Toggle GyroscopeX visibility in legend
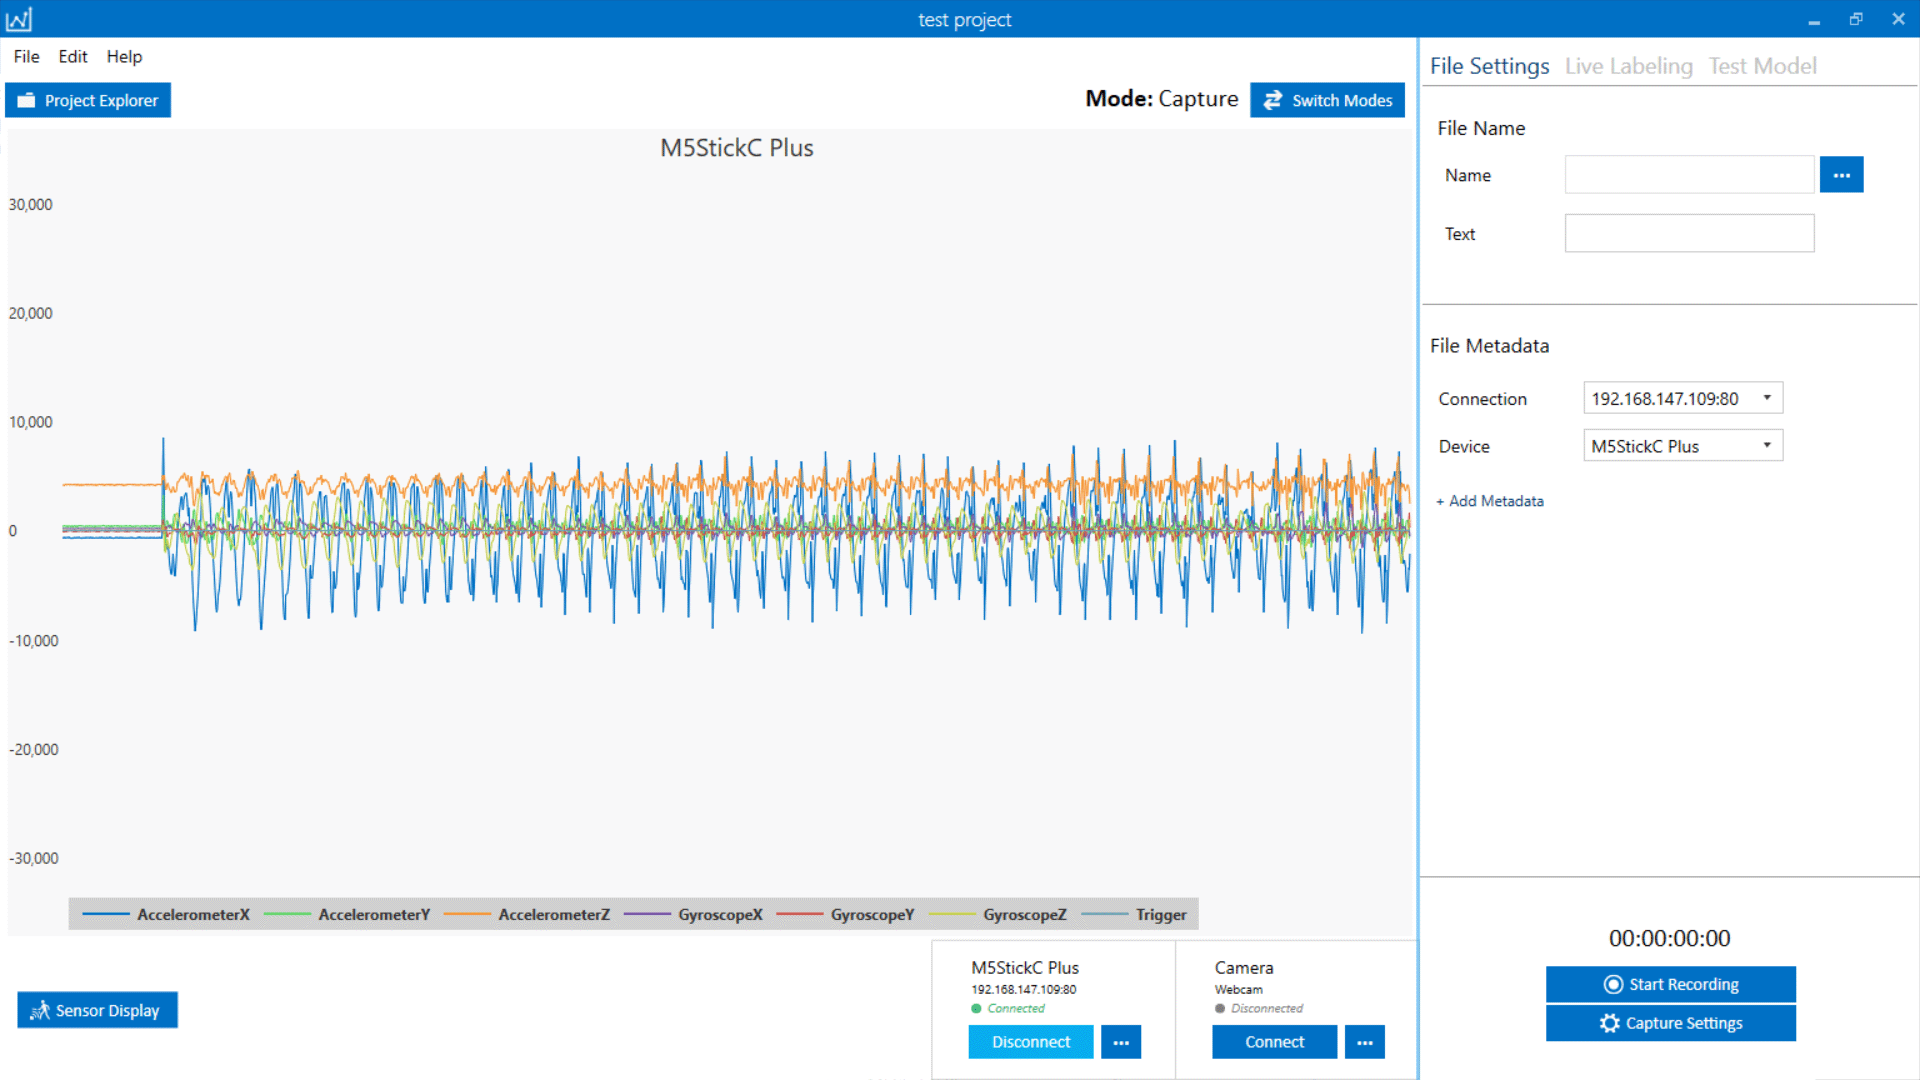 [x=717, y=915]
